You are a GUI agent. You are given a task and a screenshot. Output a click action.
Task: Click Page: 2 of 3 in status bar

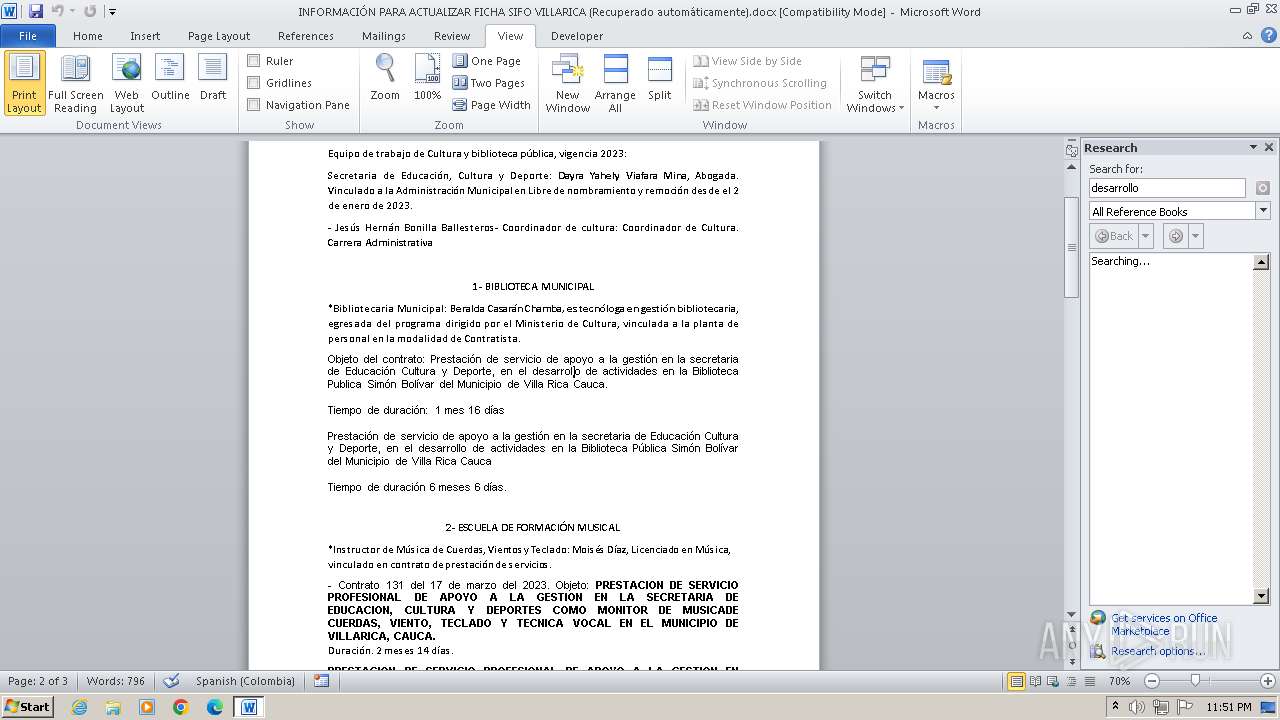click(x=38, y=681)
